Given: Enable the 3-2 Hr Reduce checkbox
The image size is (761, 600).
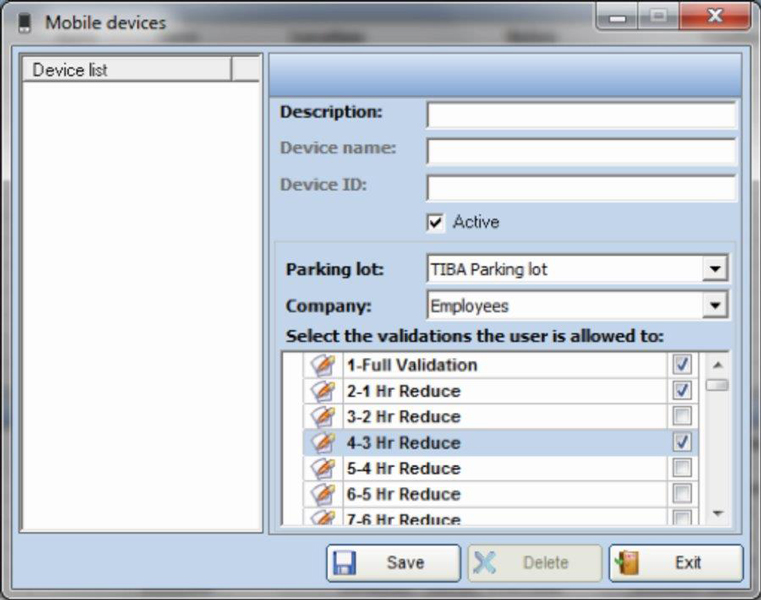Looking at the screenshot, I should tap(682, 417).
